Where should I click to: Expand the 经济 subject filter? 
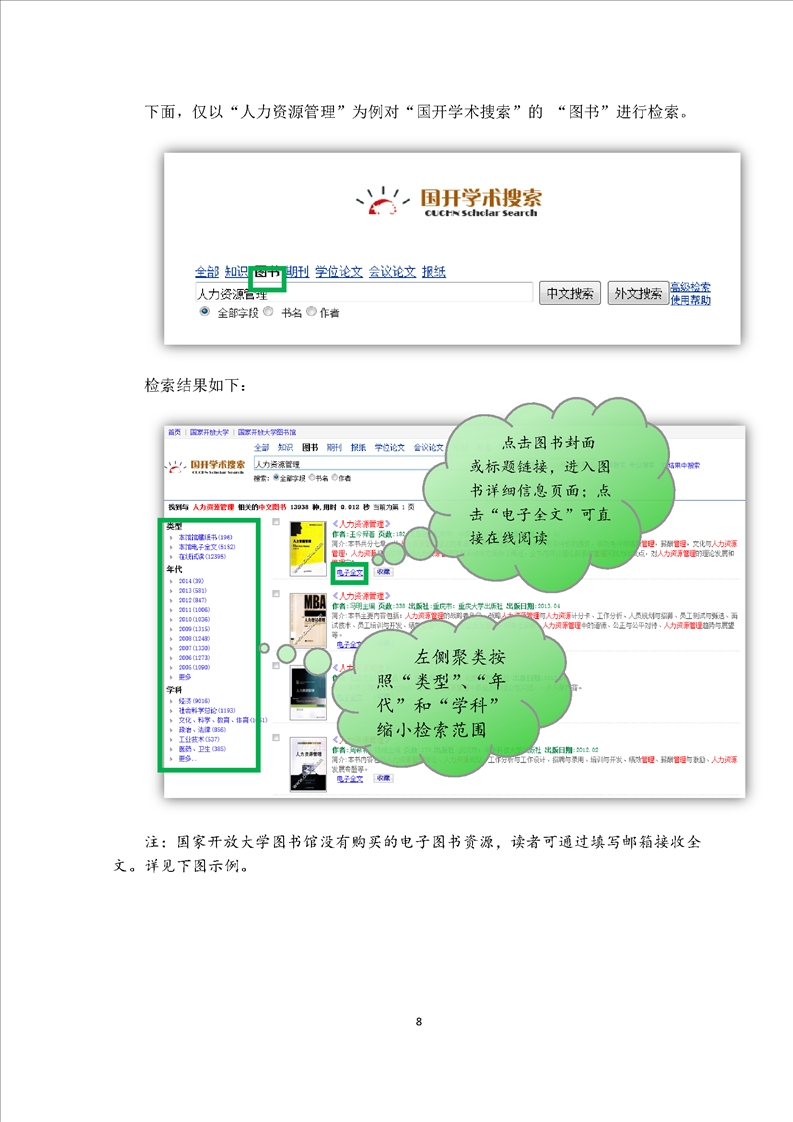(194, 701)
